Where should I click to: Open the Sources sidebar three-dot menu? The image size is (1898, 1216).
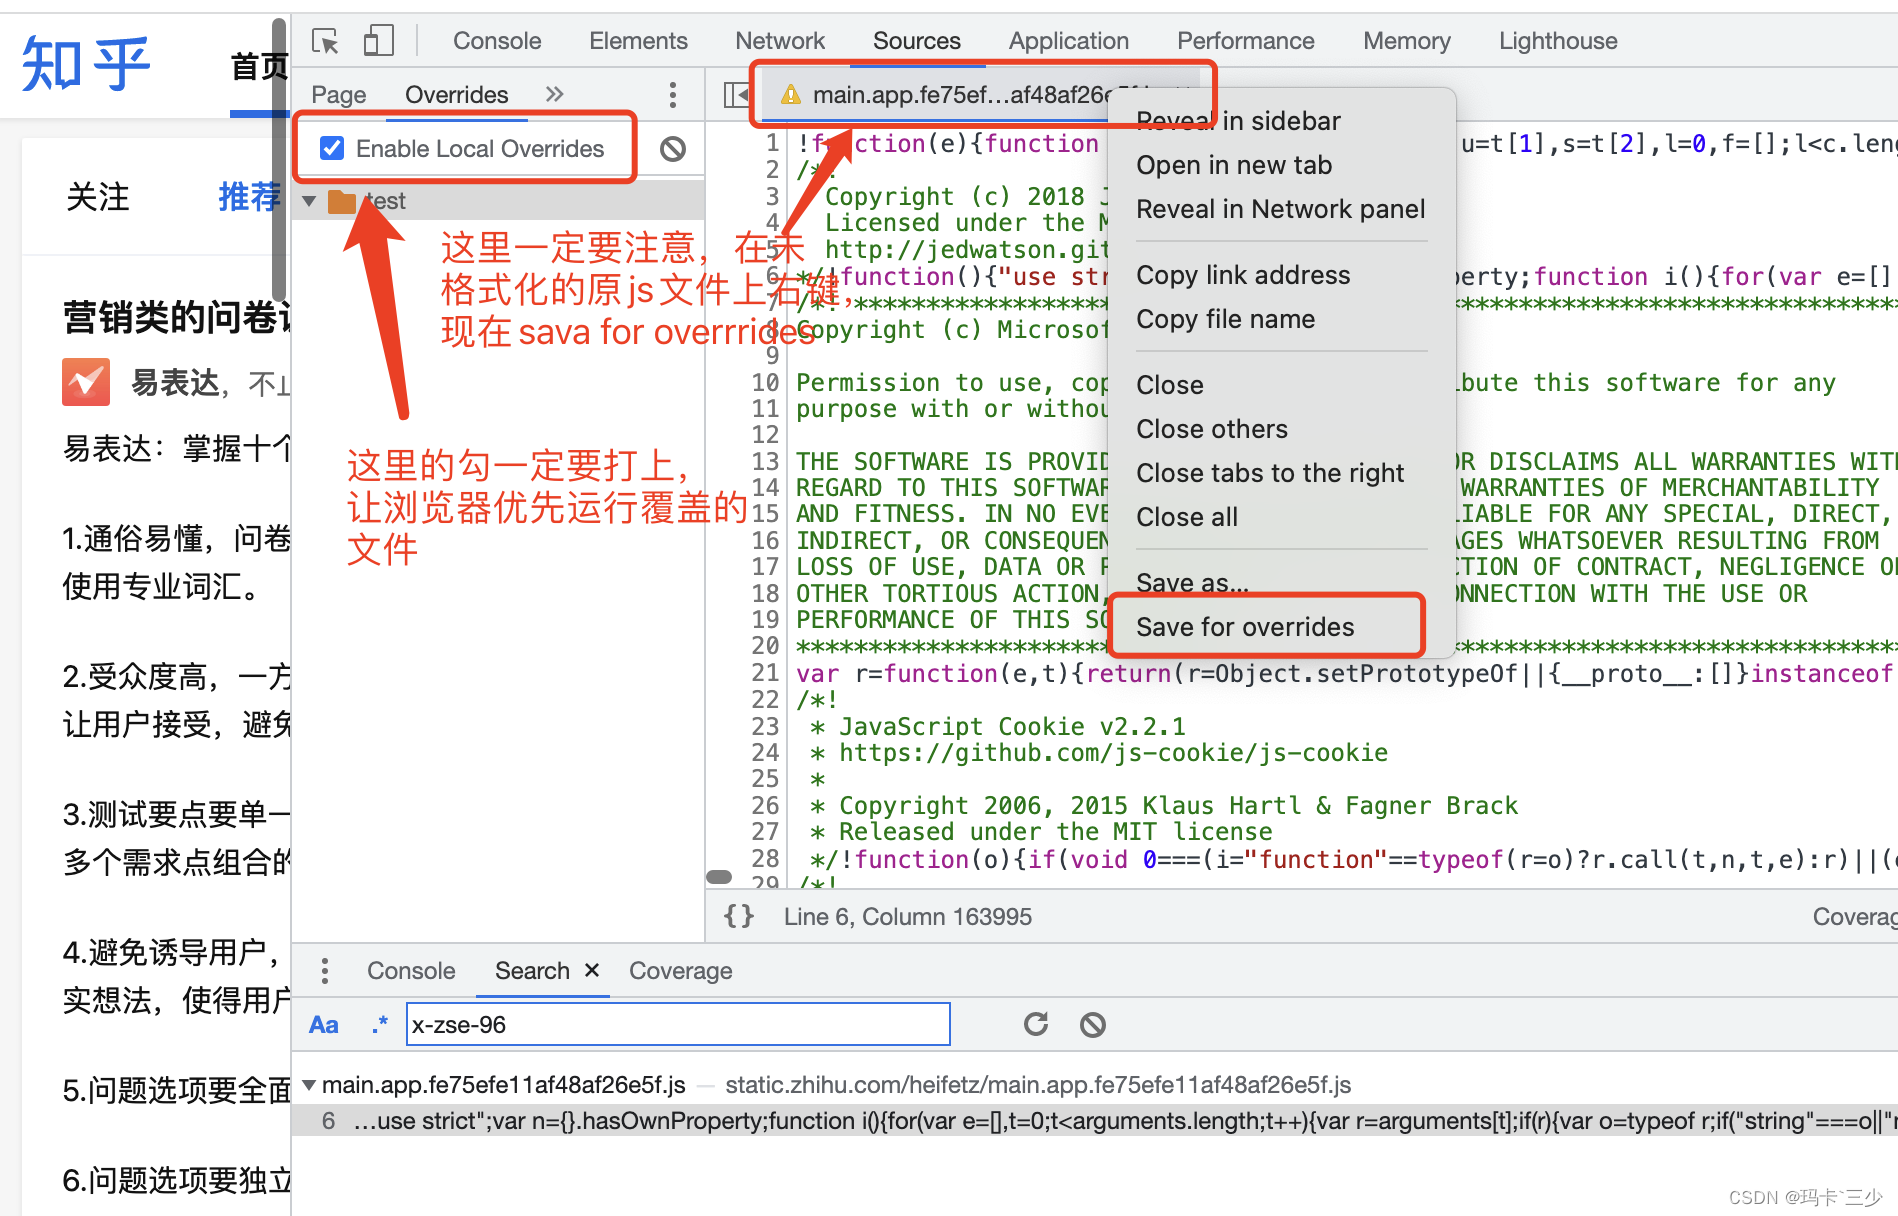673,95
